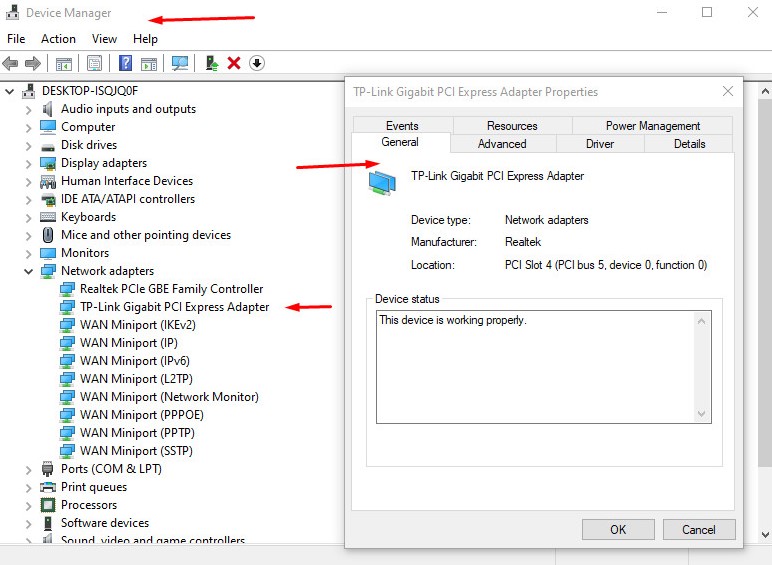Click Show/Hide Console Tree toolbar icon

64,63
